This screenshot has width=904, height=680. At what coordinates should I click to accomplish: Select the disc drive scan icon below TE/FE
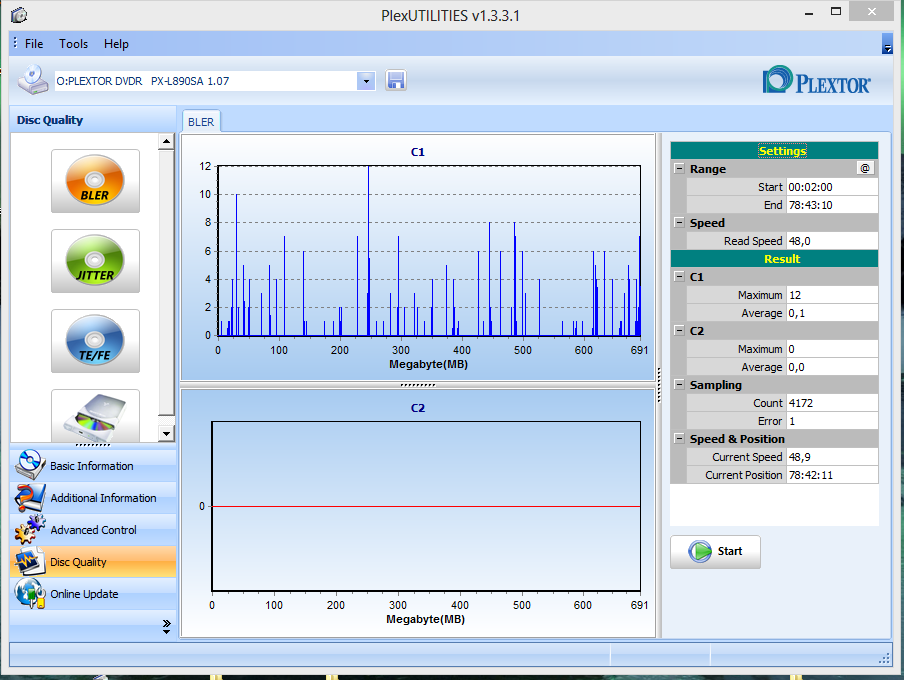(95, 416)
